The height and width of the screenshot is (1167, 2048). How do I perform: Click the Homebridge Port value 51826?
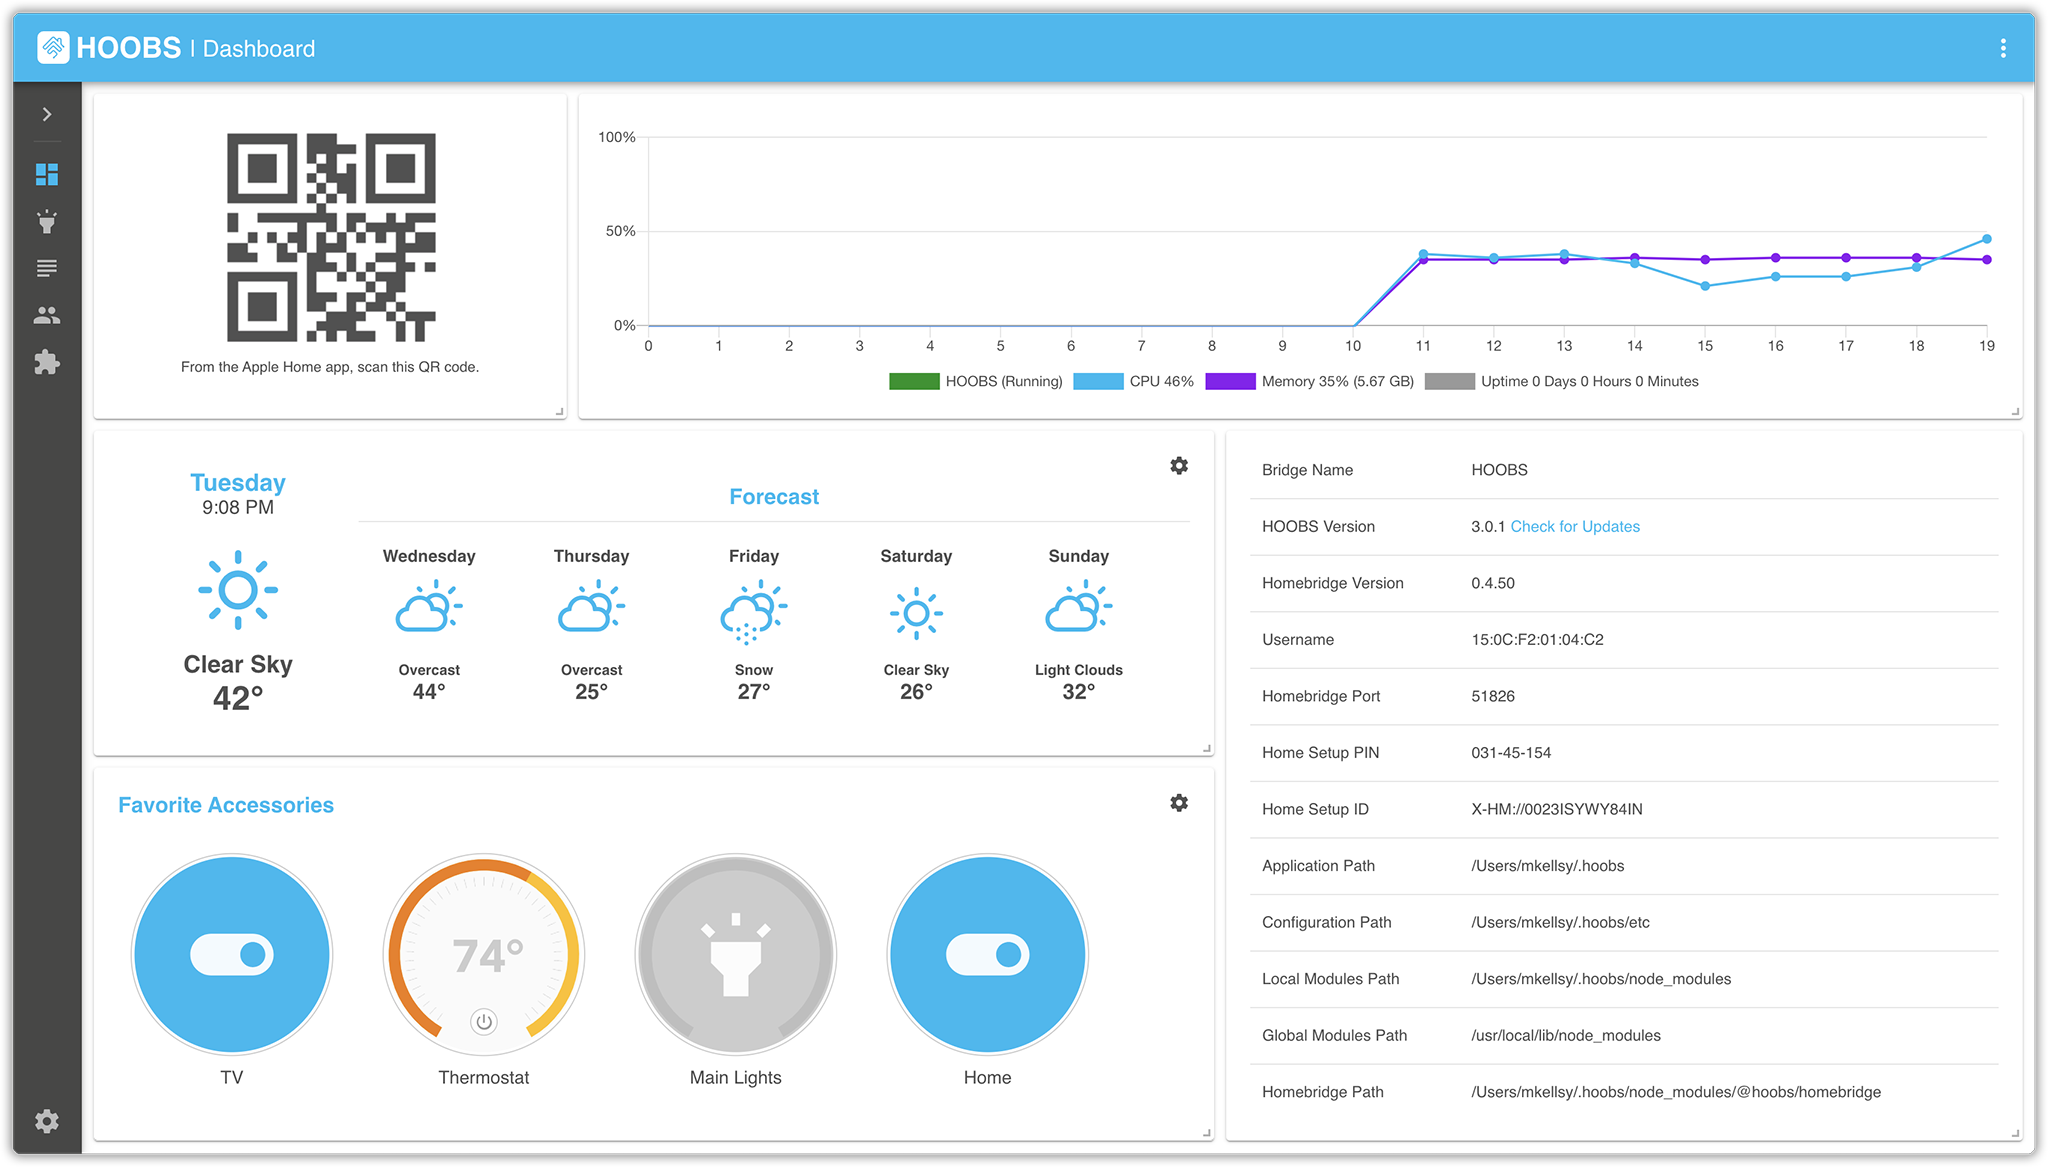1493,696
